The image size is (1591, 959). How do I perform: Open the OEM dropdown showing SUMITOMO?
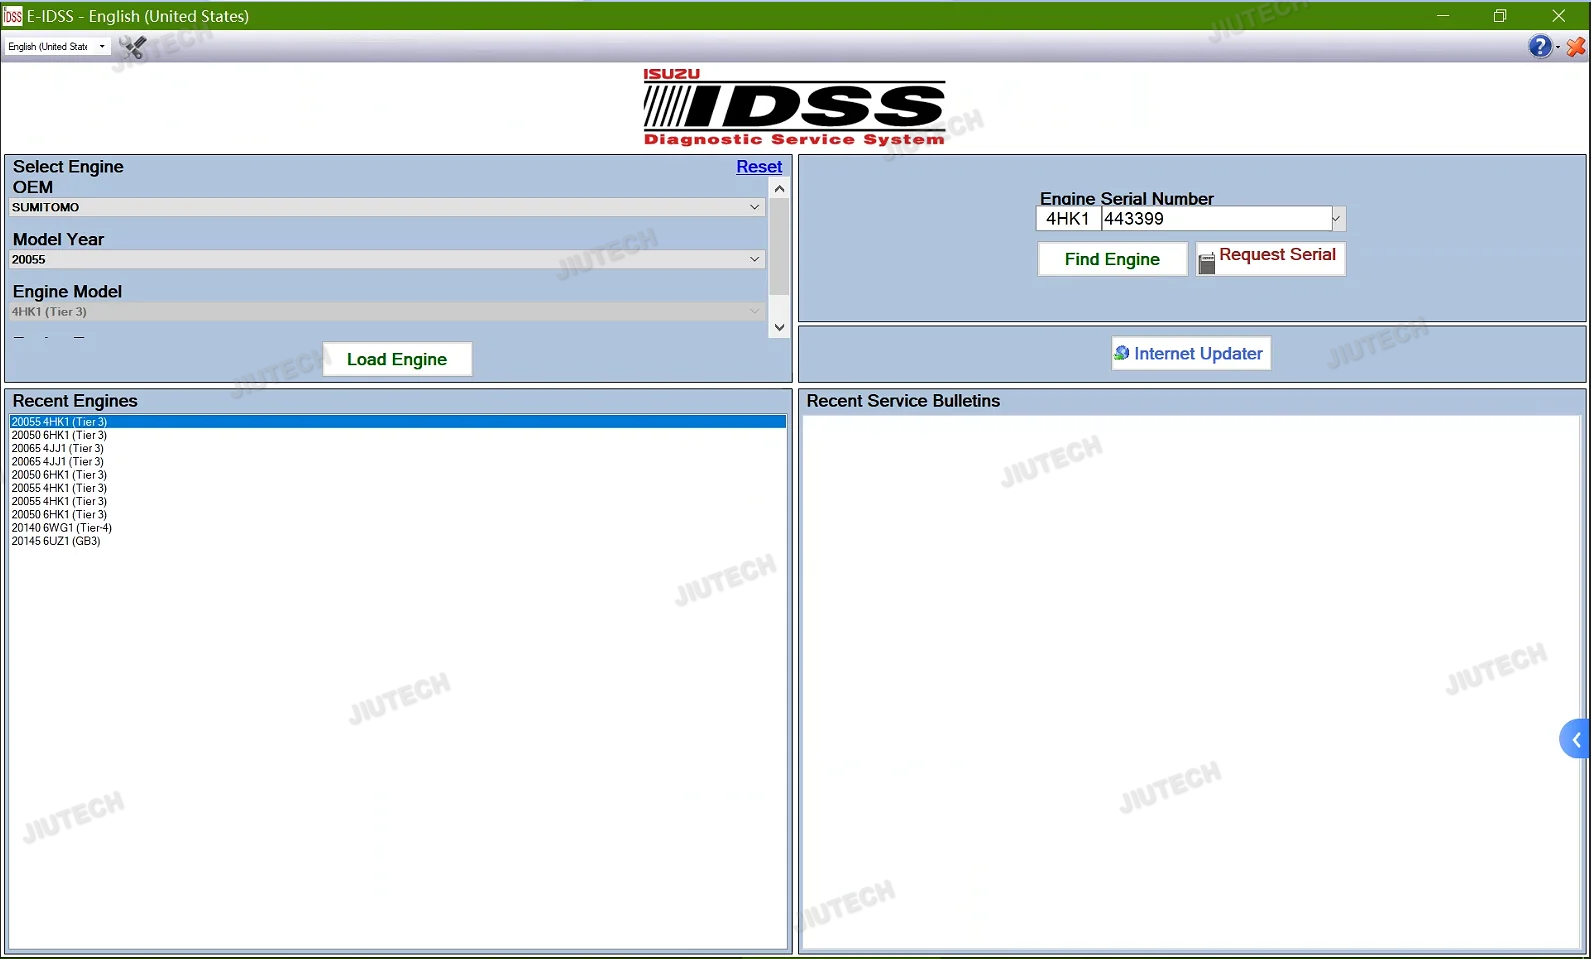[x=387, y=207]
